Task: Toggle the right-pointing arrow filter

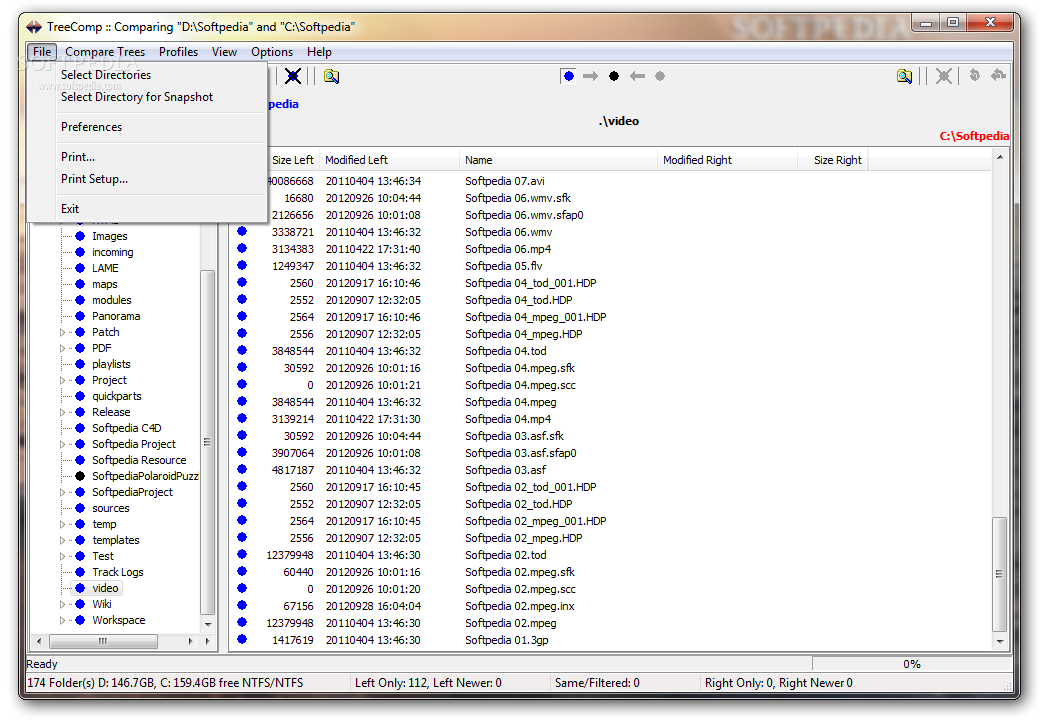Action: pyautogui.click(x=590, y=76)
